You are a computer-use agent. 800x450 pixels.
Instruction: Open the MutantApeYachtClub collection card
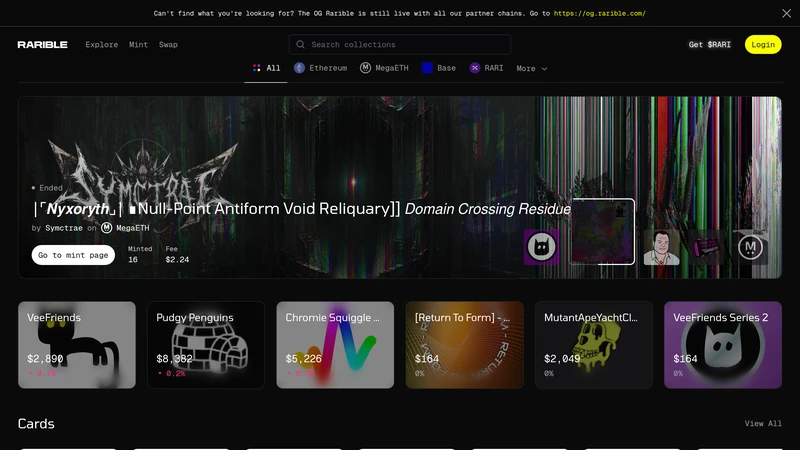point(593,345)
